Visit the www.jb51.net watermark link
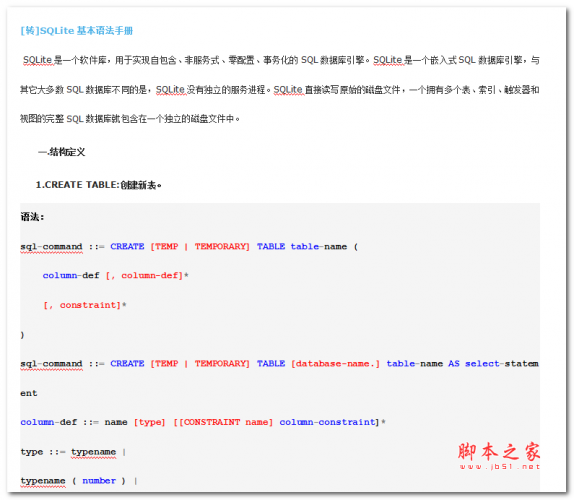This screenshot has height=500, width=574. tap(500, 467)
